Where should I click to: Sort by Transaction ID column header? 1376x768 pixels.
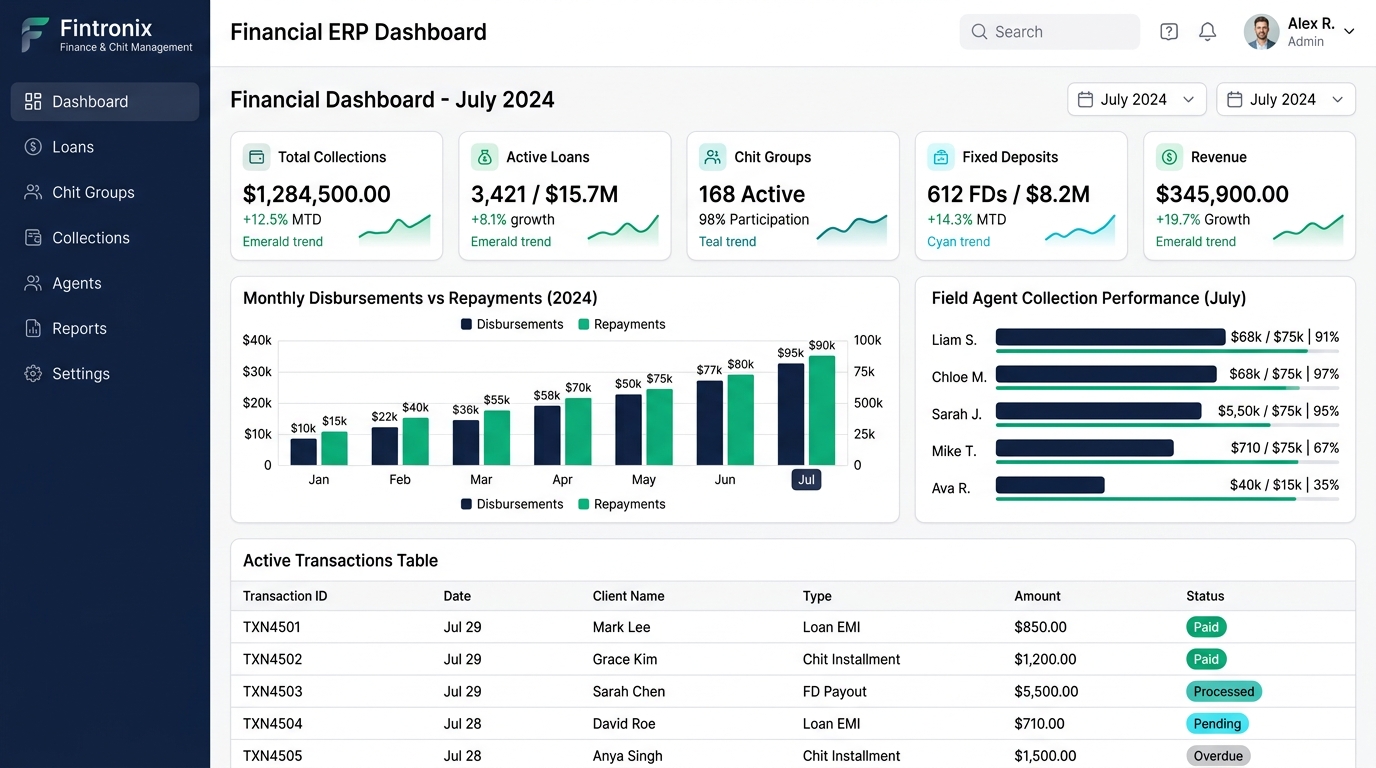point(285,596)
